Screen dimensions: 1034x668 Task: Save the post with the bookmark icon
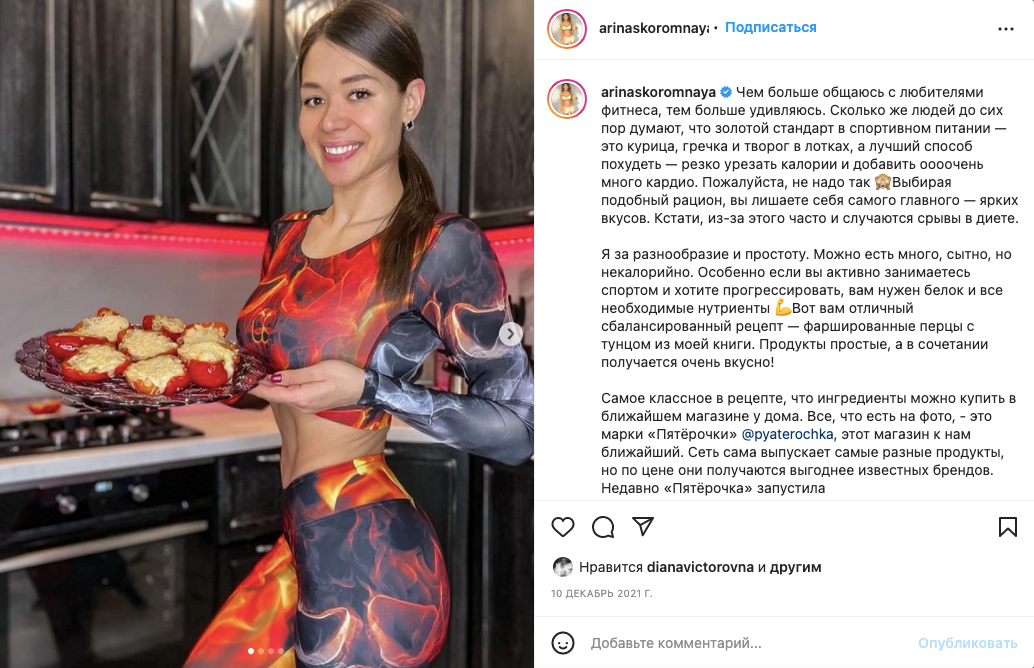coord(1007,527)
